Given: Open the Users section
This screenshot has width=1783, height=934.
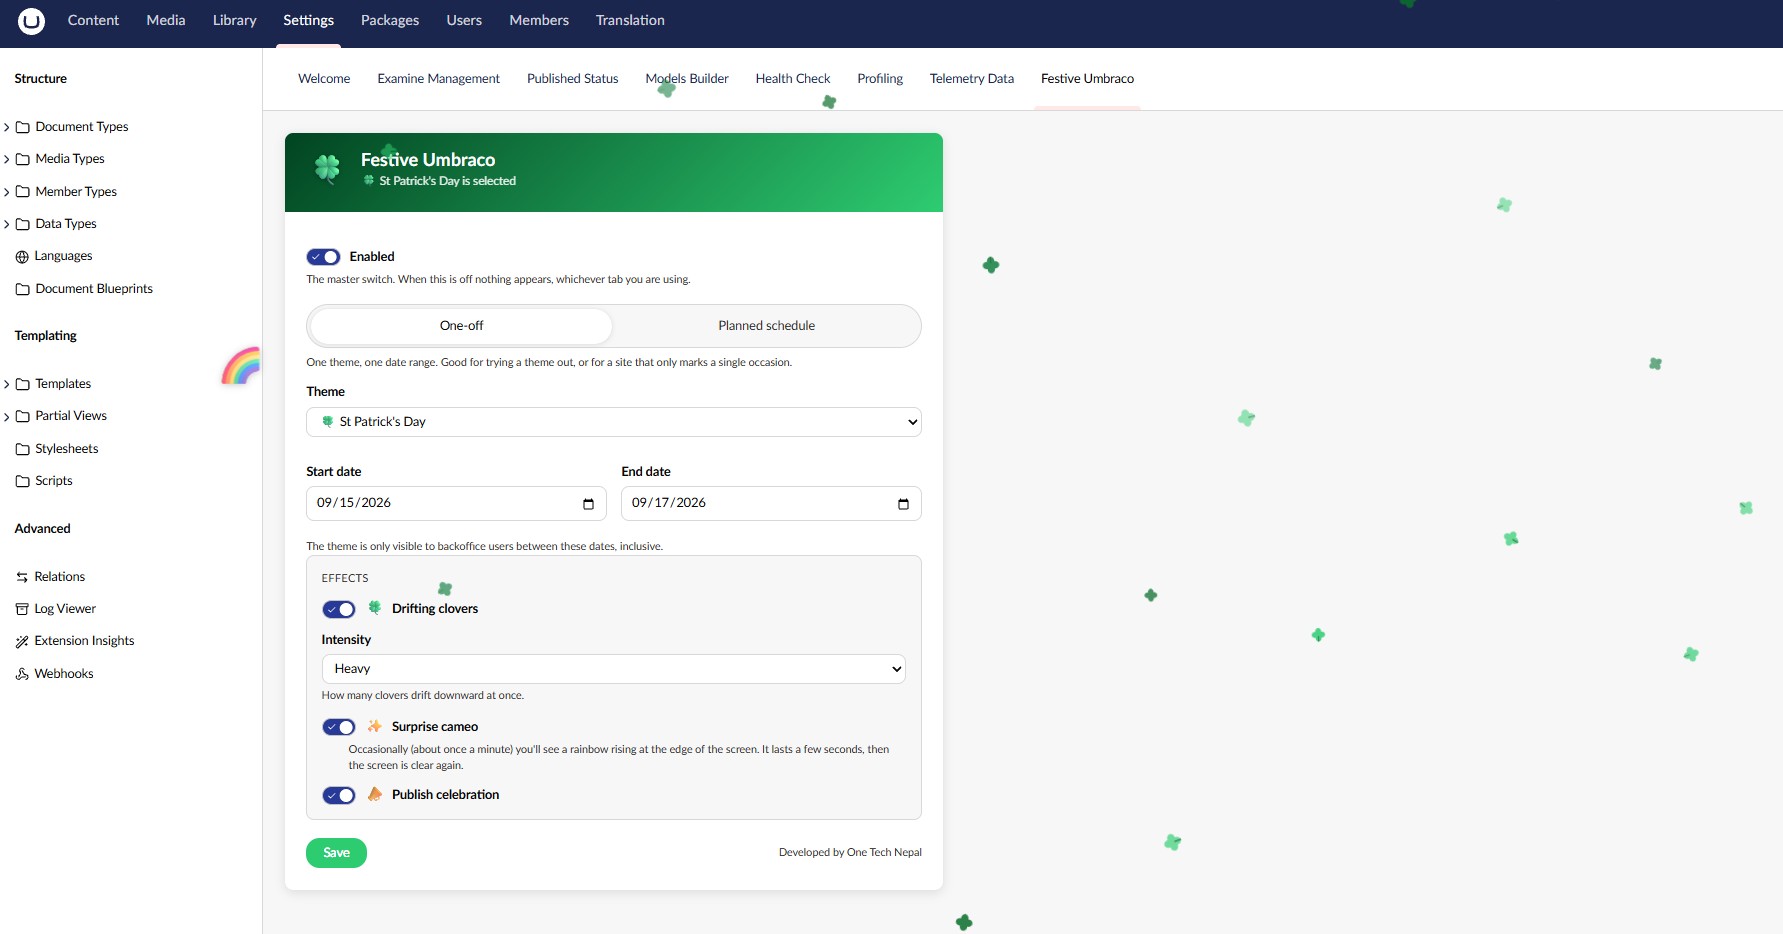Looking at the screenshot, I should click(464, 20).
